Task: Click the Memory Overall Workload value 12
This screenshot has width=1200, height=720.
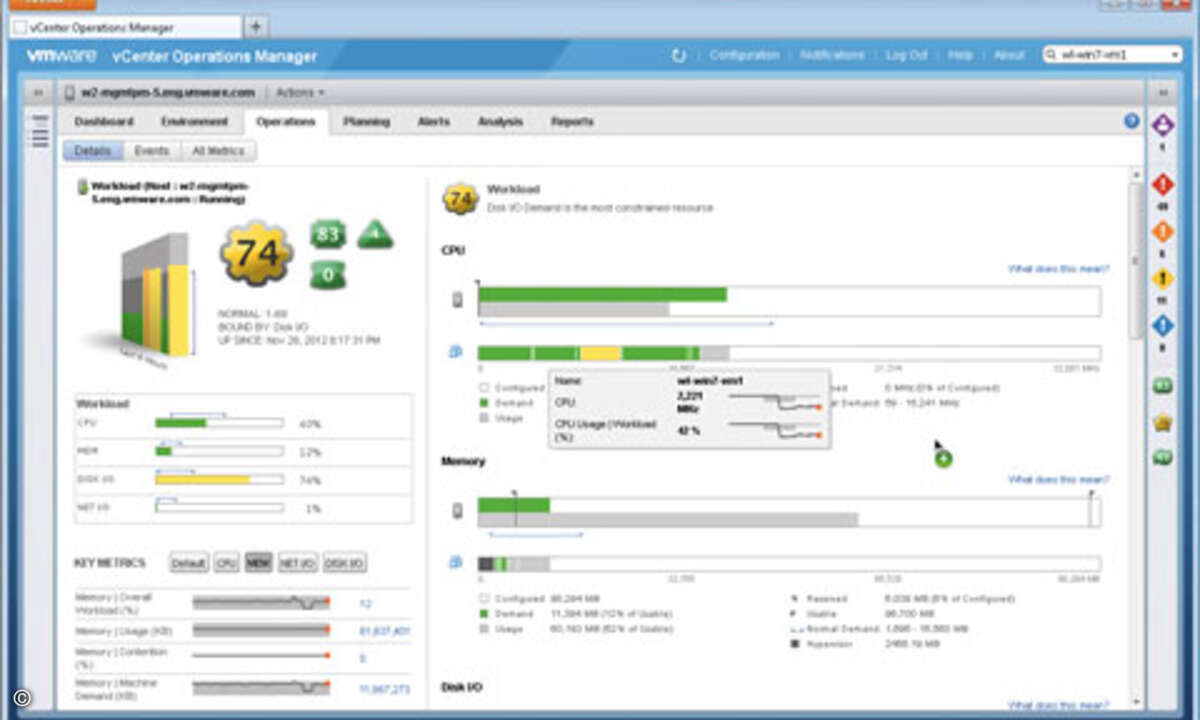Action: coord(365,603)
